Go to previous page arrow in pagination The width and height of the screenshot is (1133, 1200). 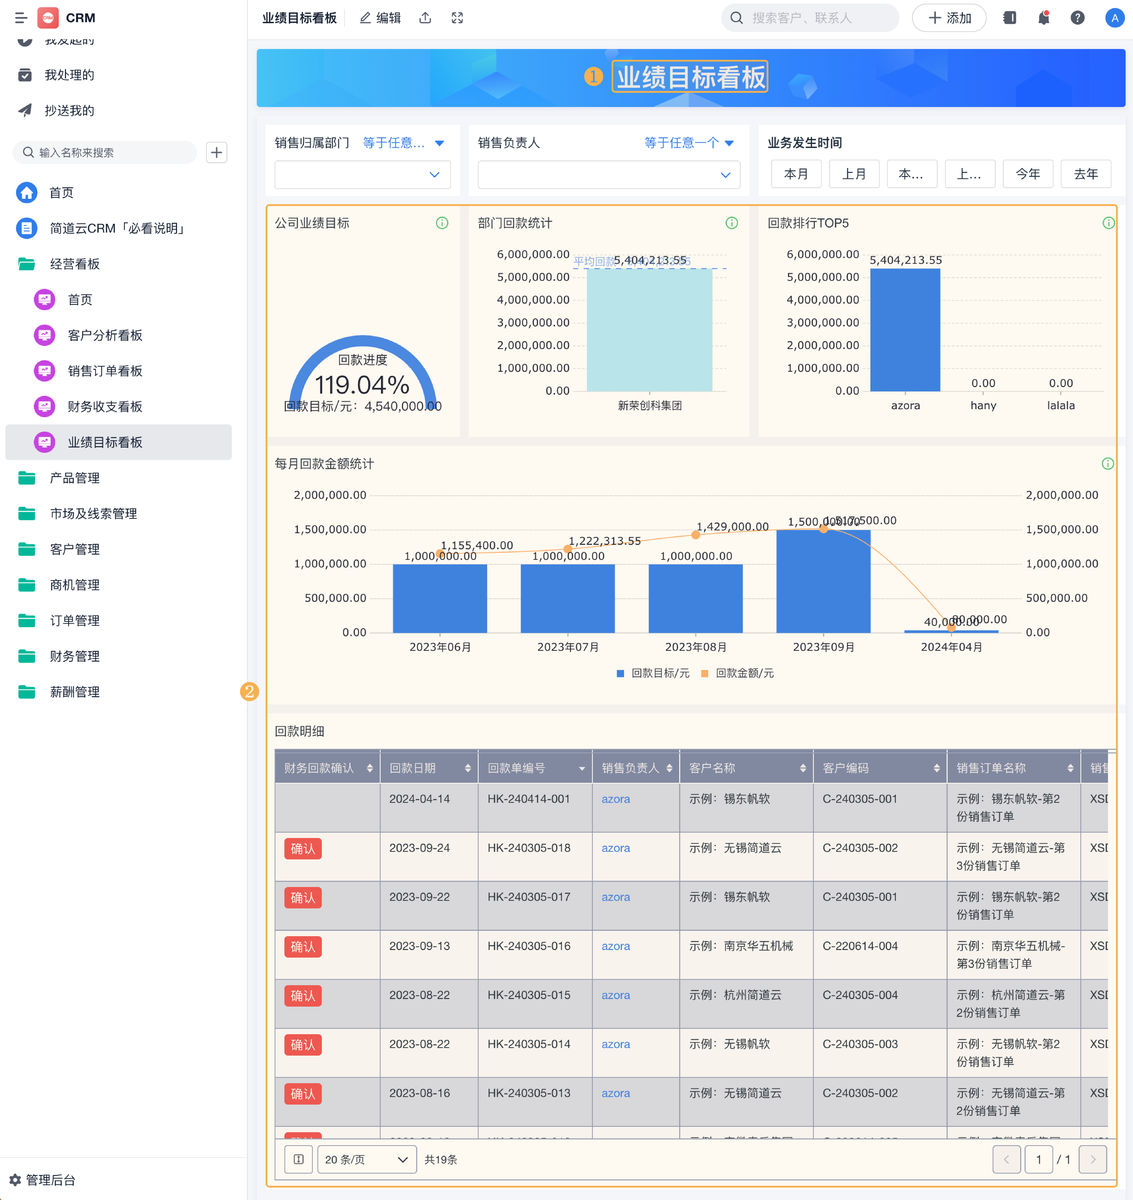point(1006,1160)
